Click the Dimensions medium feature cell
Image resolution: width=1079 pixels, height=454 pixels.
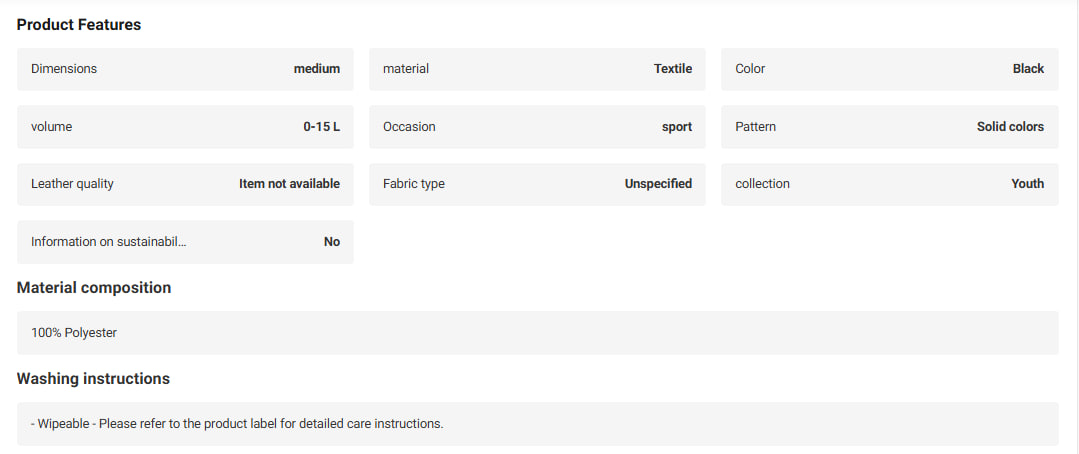coord(185,69)
